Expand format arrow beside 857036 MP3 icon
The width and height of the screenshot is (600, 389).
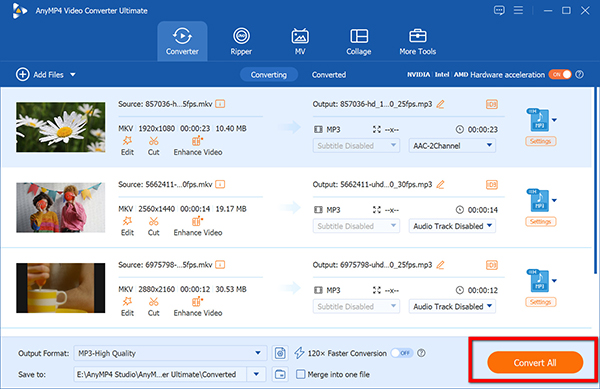point(554,120)
